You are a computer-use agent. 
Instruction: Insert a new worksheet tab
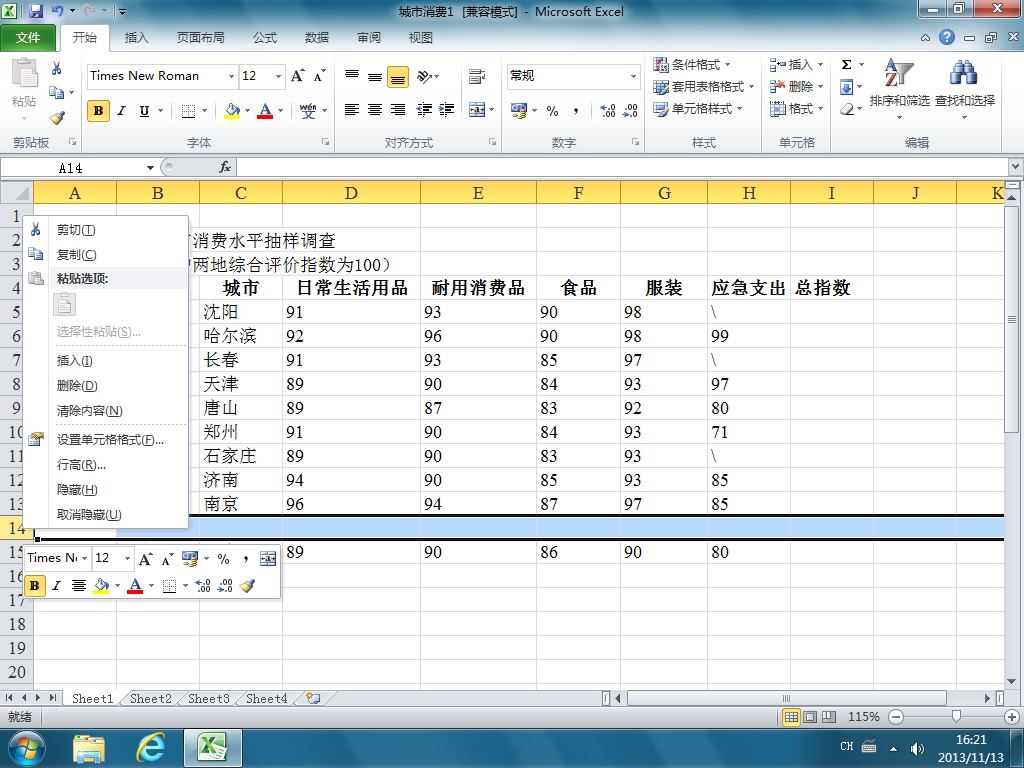(313, 698)
